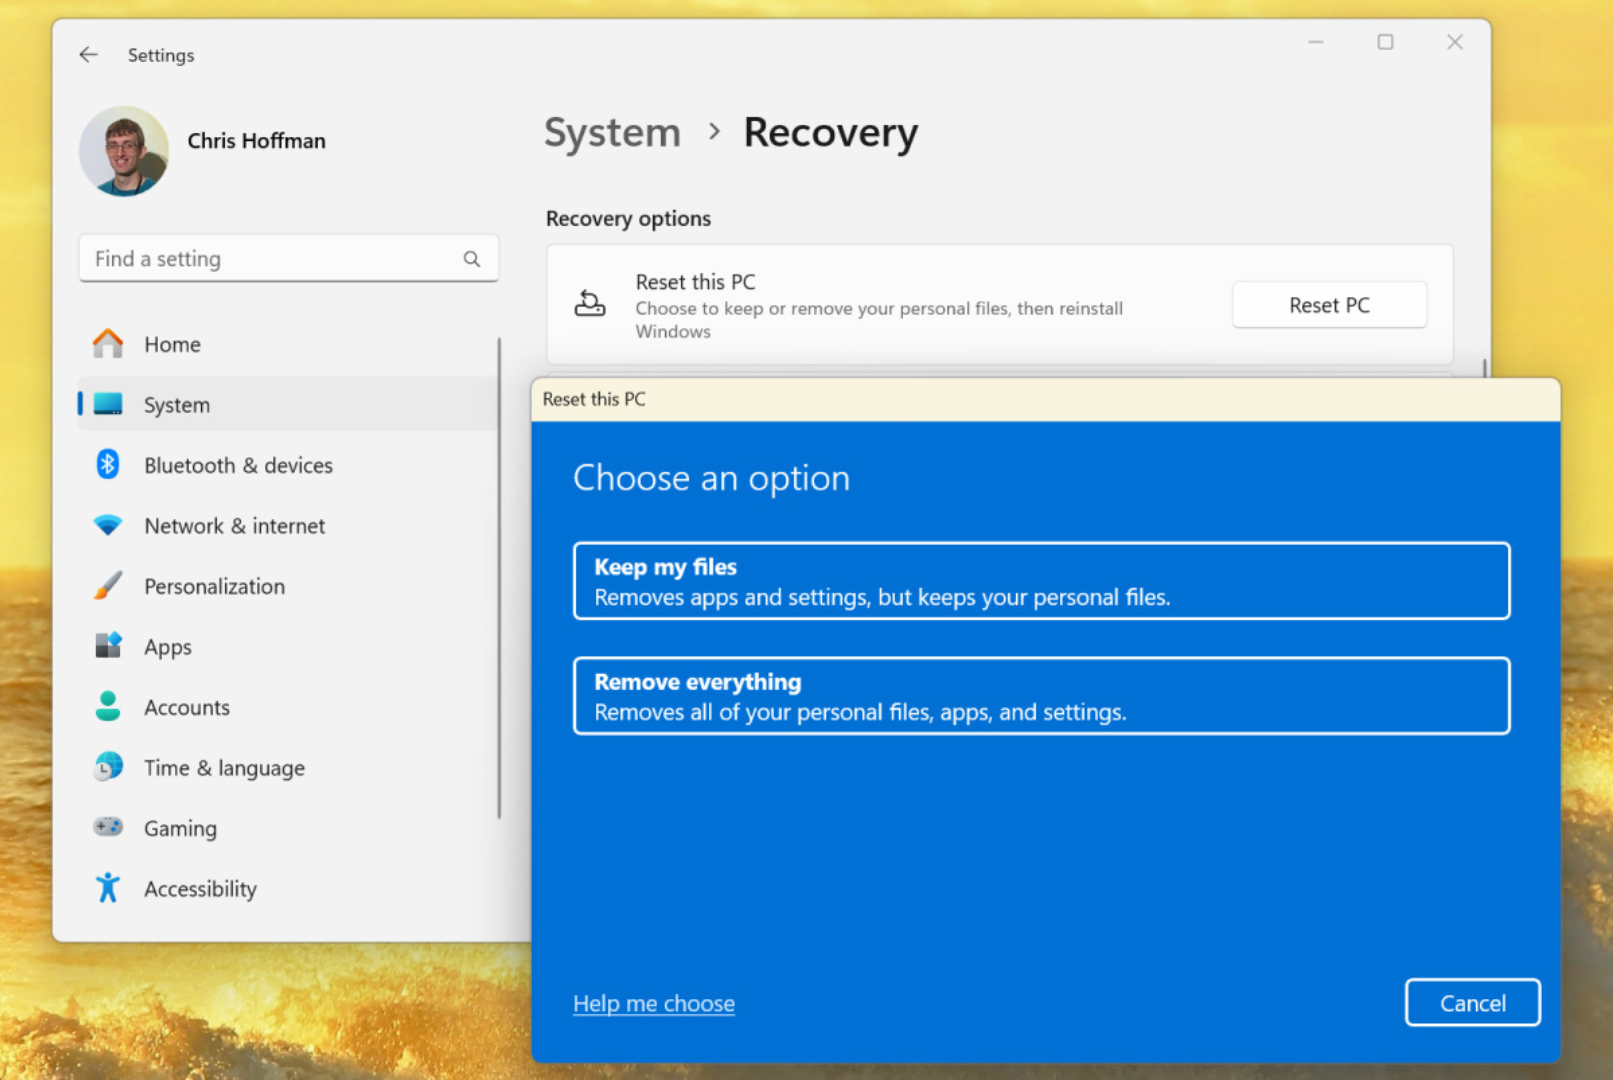Cancel the Reset this PC dialog
This screenshot has height=1080, width=1613.
(x=1472, y=1002)
